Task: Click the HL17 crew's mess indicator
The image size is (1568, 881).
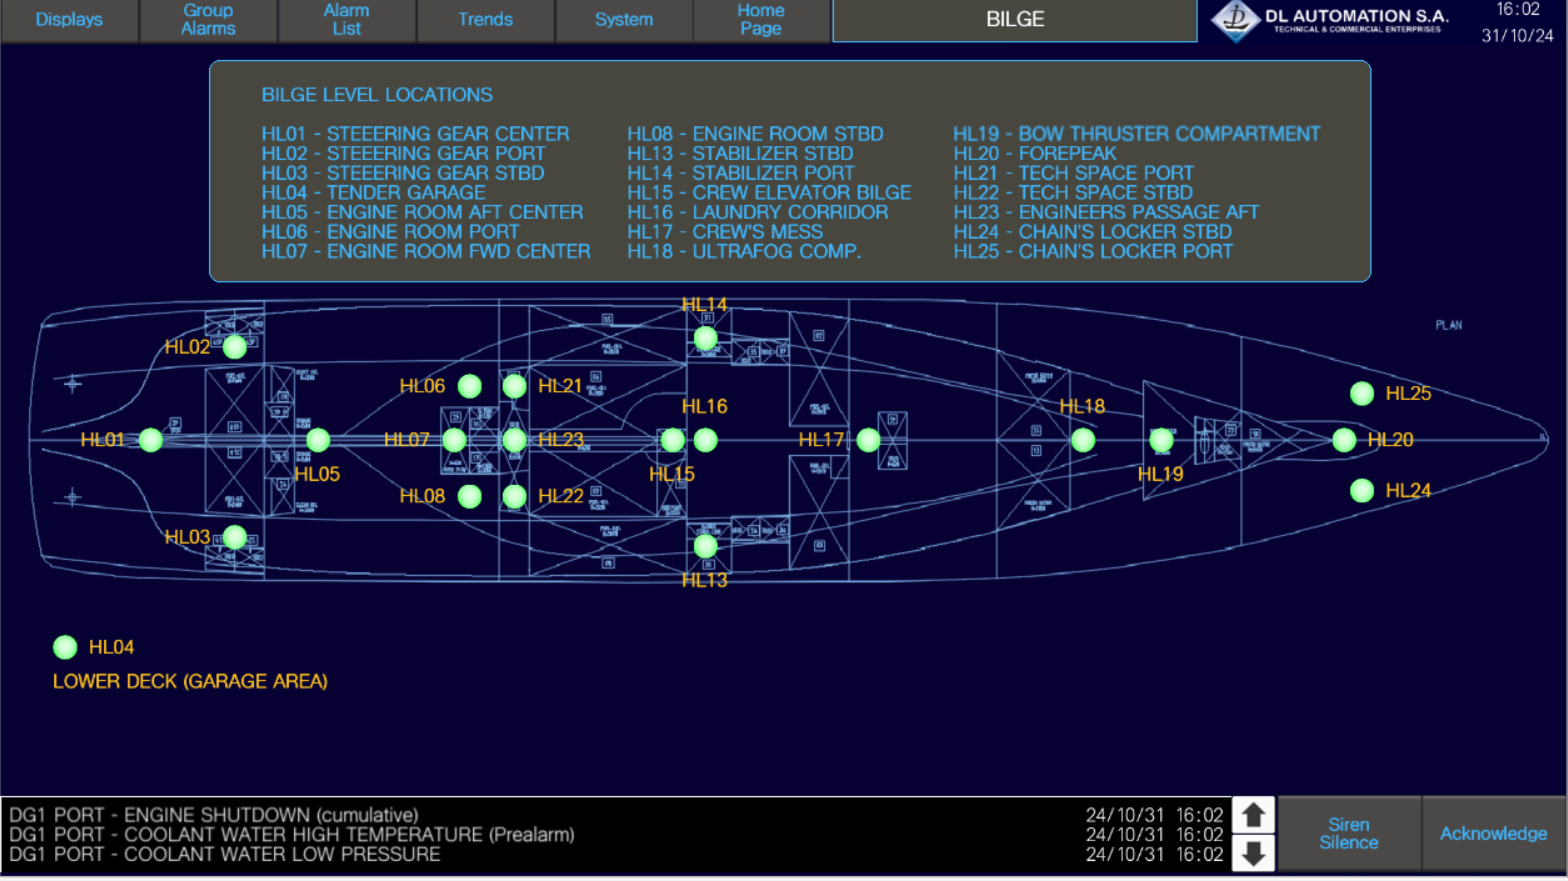Action: (868, 440)
